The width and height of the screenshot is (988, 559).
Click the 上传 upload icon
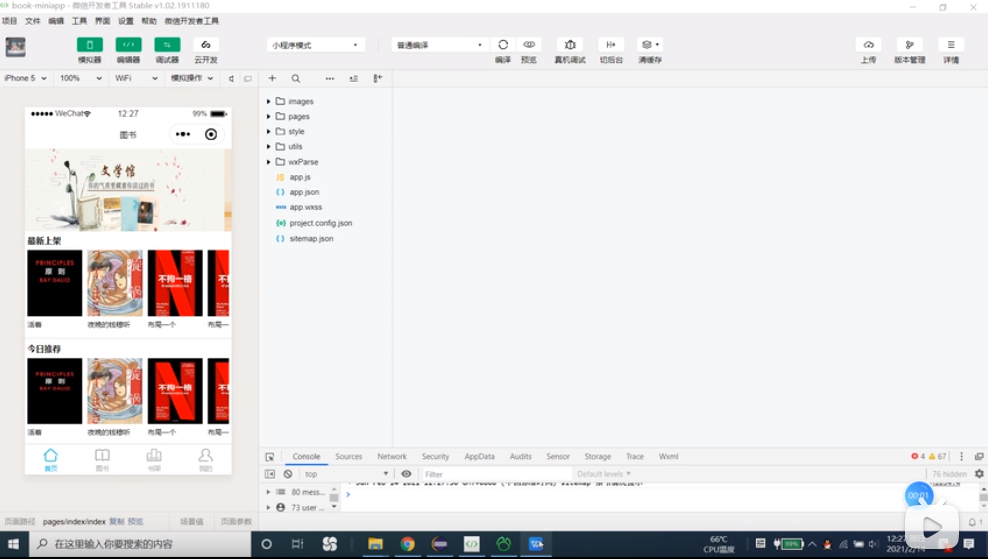(x=868, y=45)
